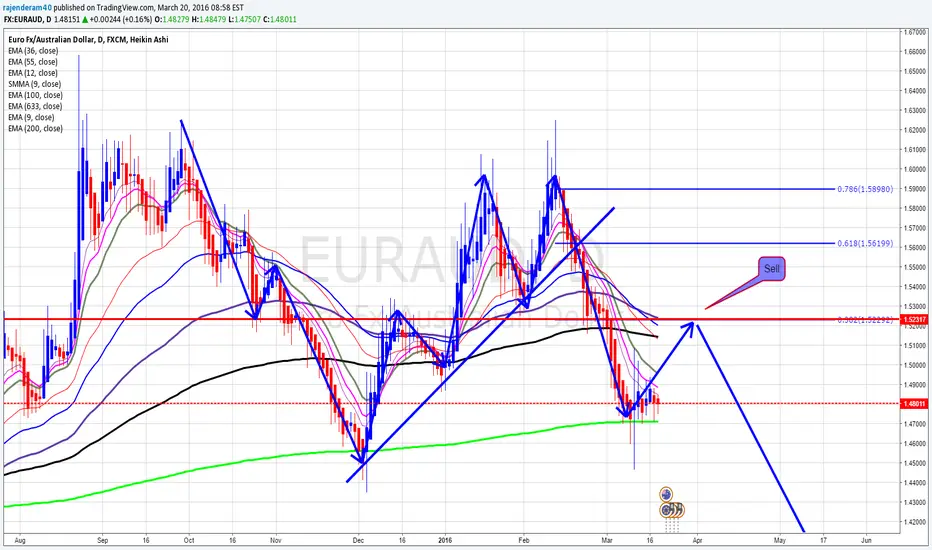Click the 17 label on time axis
Viewport: 932px width, 550px height.
pyautogui.click(x=823, y=540)
